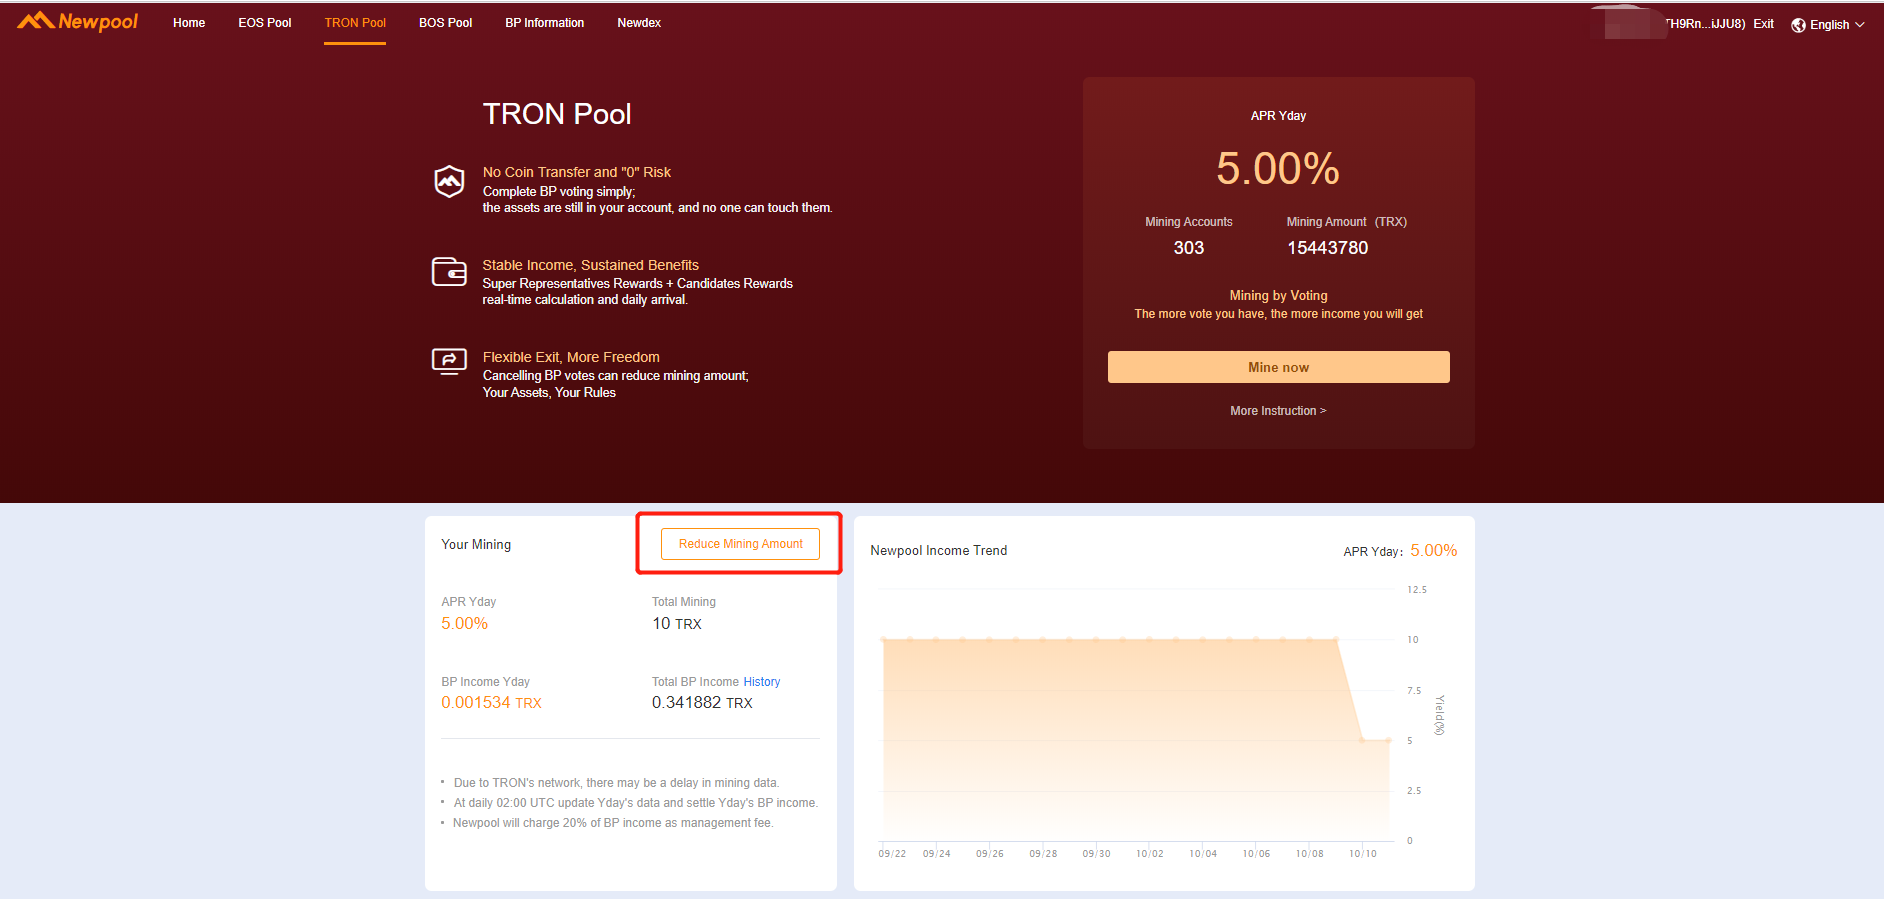
Task: Open the BP income History link
Action: click(762, 682)
